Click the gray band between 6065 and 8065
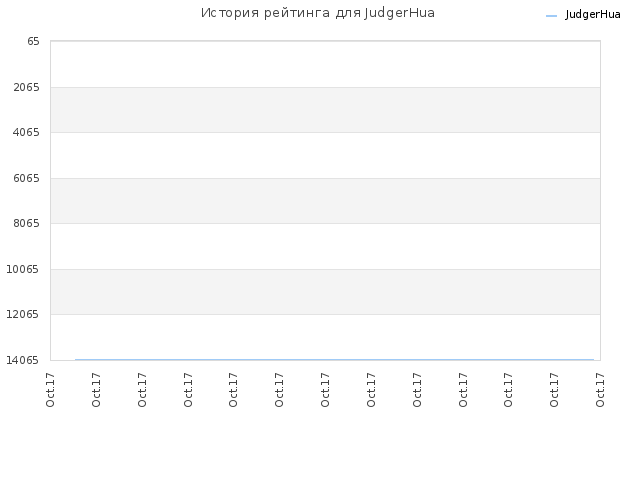Screen dimensions: 640x480 point(325,201)
